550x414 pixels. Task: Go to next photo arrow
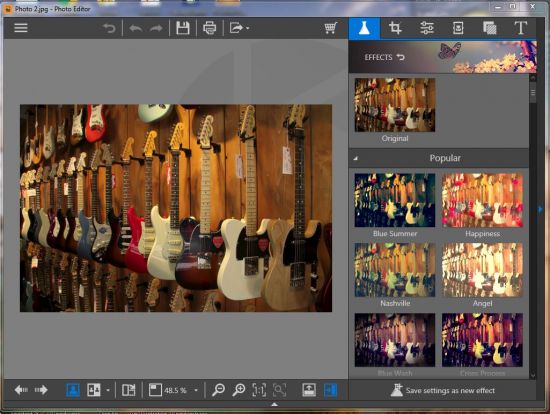tap(41, 390)
